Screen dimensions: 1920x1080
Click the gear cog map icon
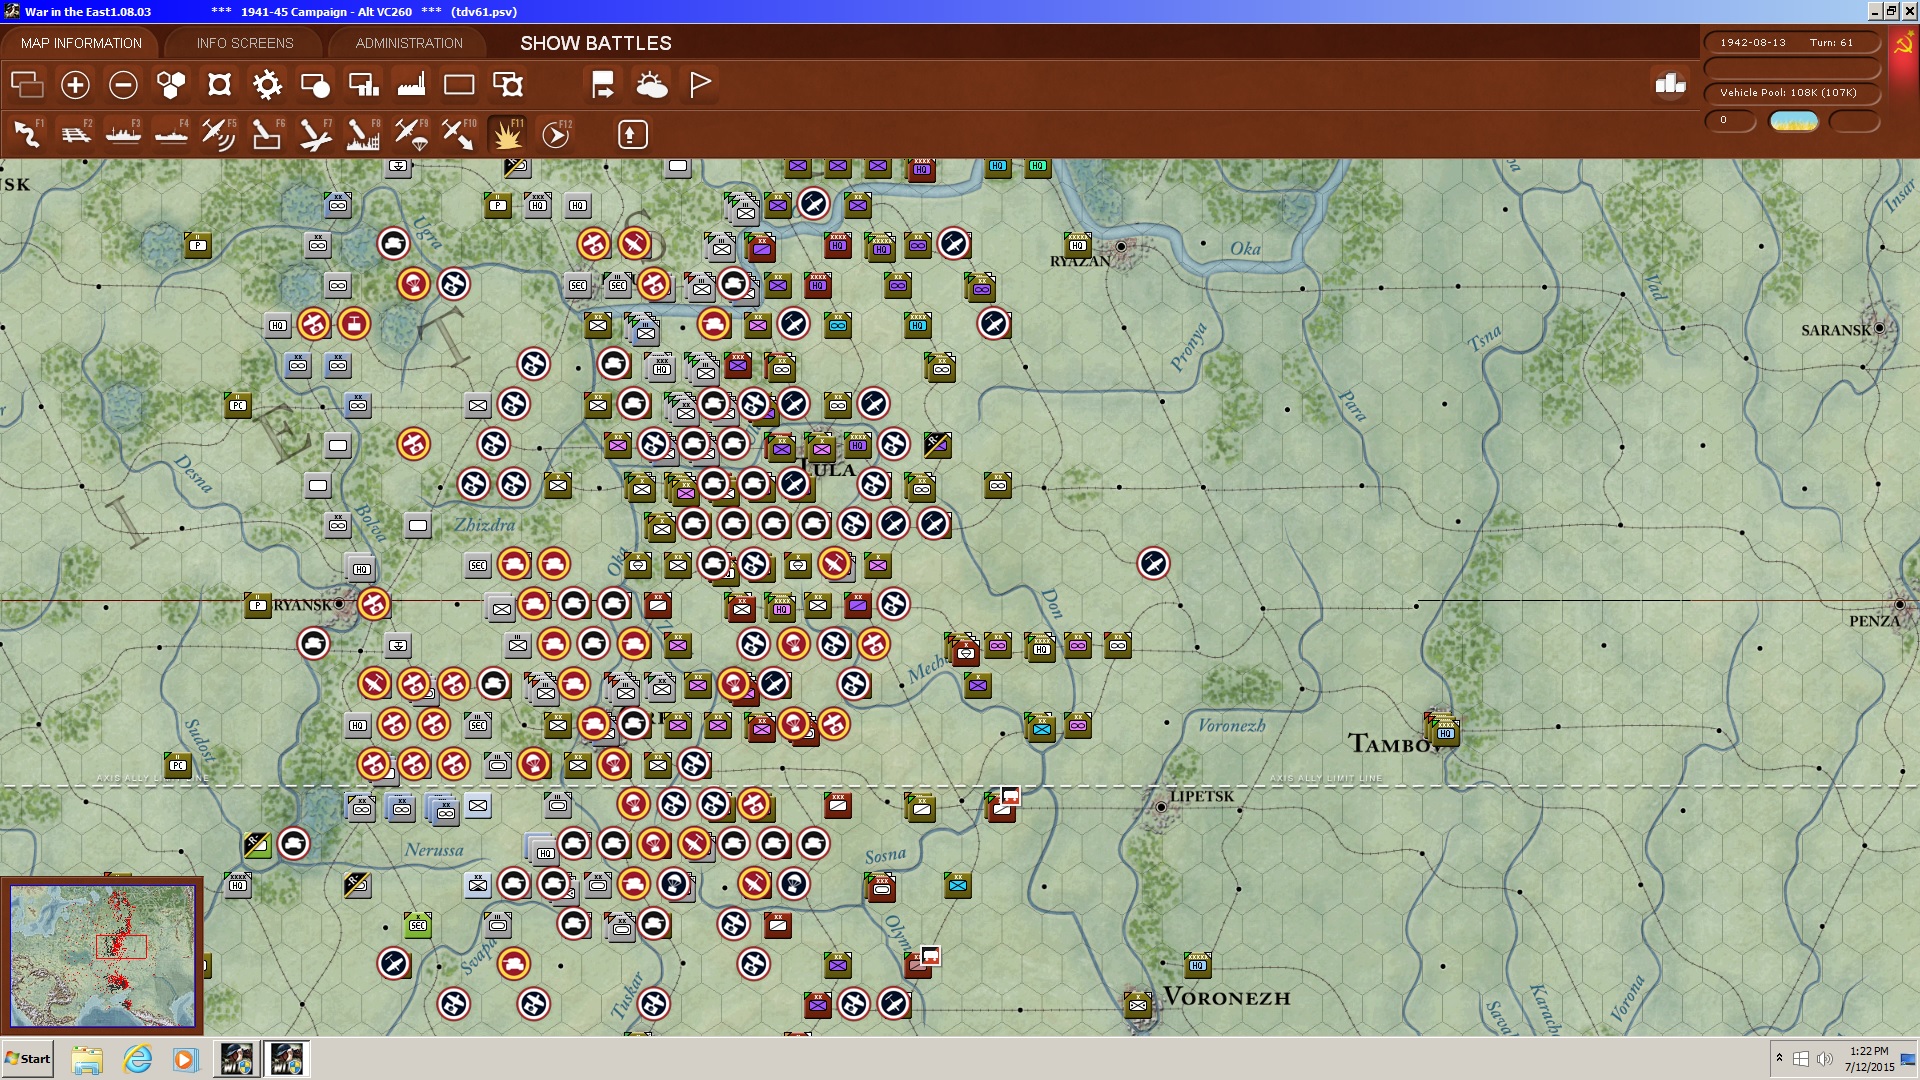[267, 85]
